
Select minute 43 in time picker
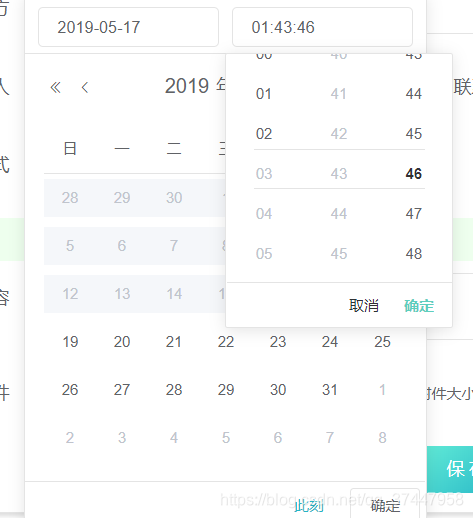(x=339, y=174)
